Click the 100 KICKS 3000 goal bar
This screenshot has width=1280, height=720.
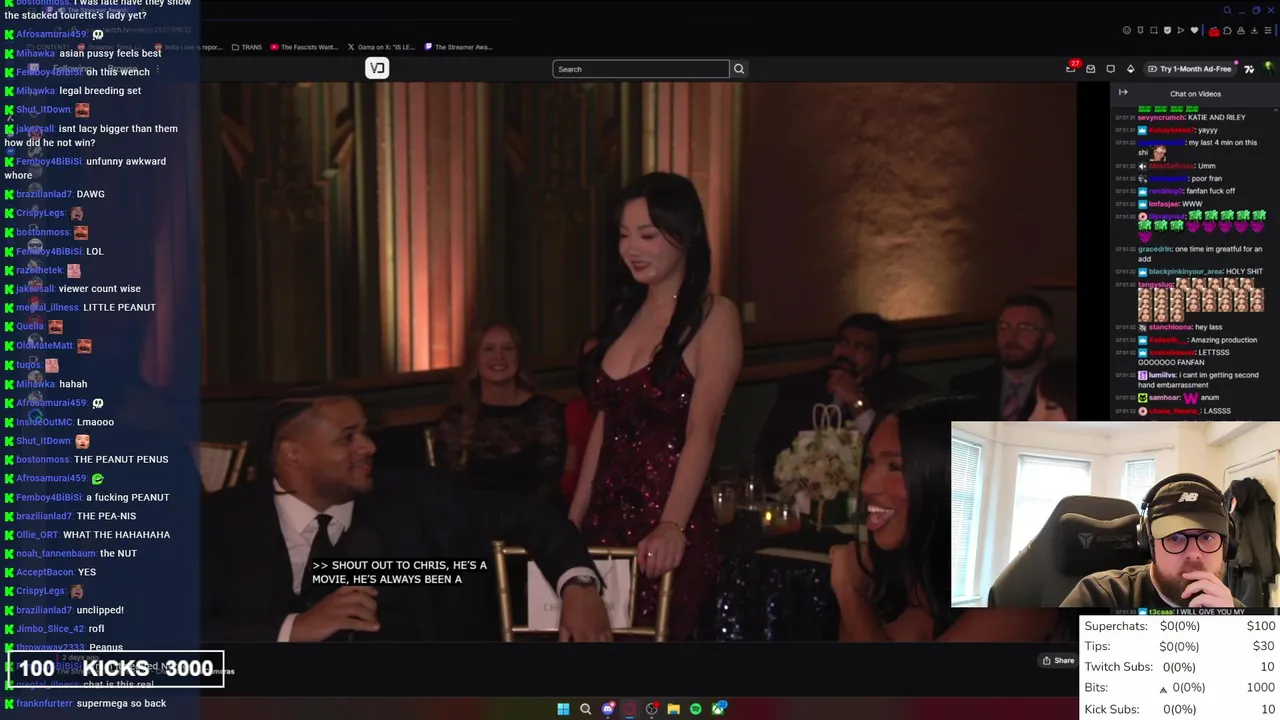116,669
